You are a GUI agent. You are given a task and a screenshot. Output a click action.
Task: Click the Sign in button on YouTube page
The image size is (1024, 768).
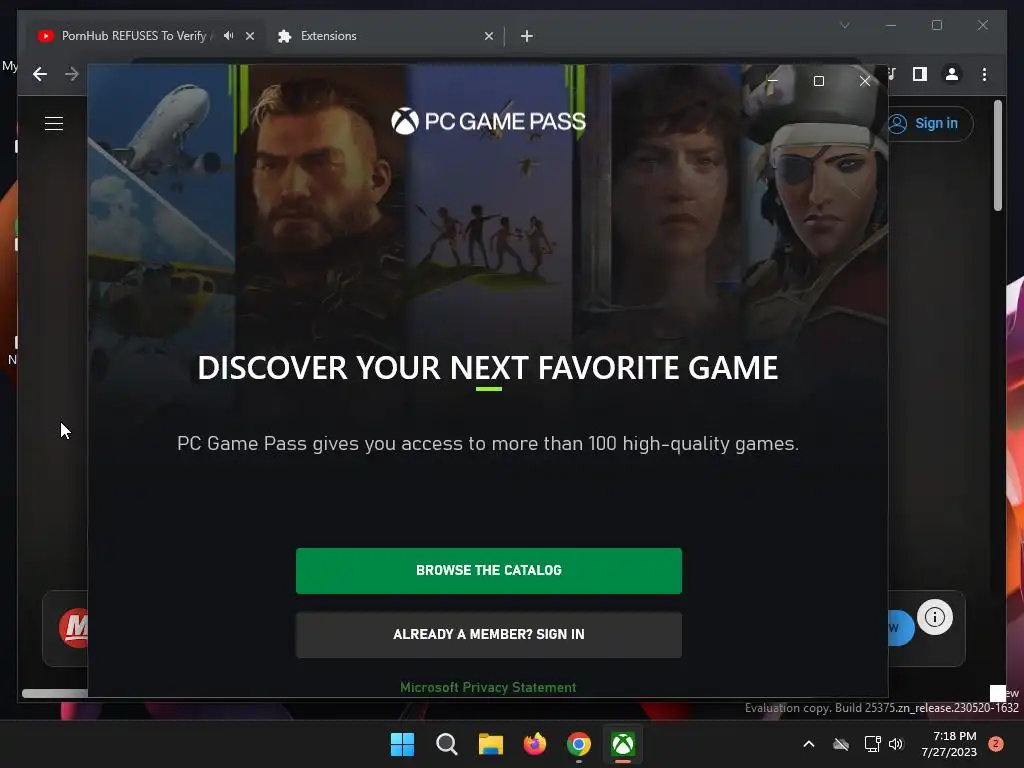point(929,123)
